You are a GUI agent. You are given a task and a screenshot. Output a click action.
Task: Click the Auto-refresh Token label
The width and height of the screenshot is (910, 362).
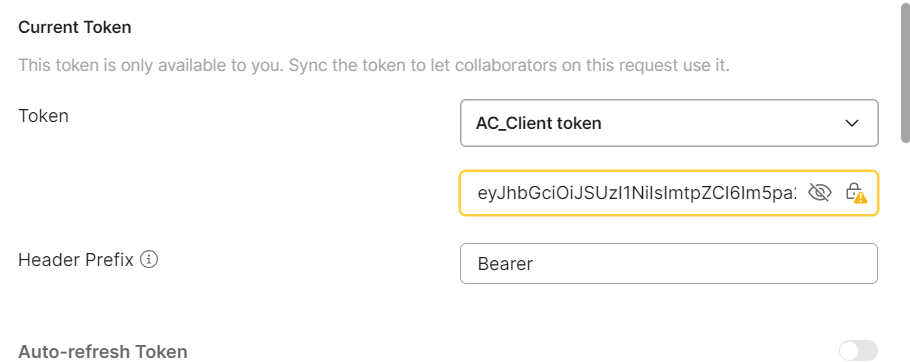103,352
